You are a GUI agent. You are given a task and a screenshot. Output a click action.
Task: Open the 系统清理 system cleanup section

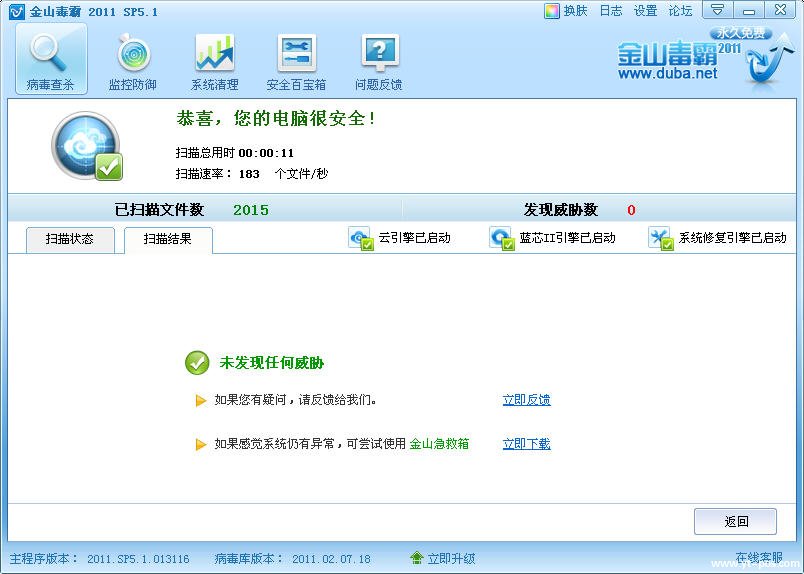pyautogui.click(x=214, y=61)
